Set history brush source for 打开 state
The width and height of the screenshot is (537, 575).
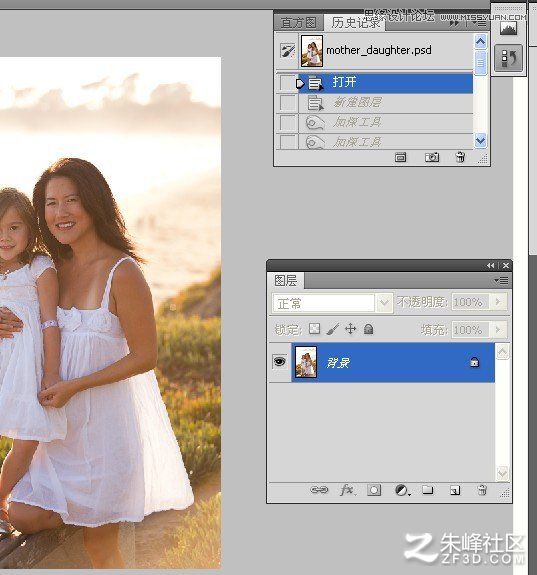click(x=286, y=83)
